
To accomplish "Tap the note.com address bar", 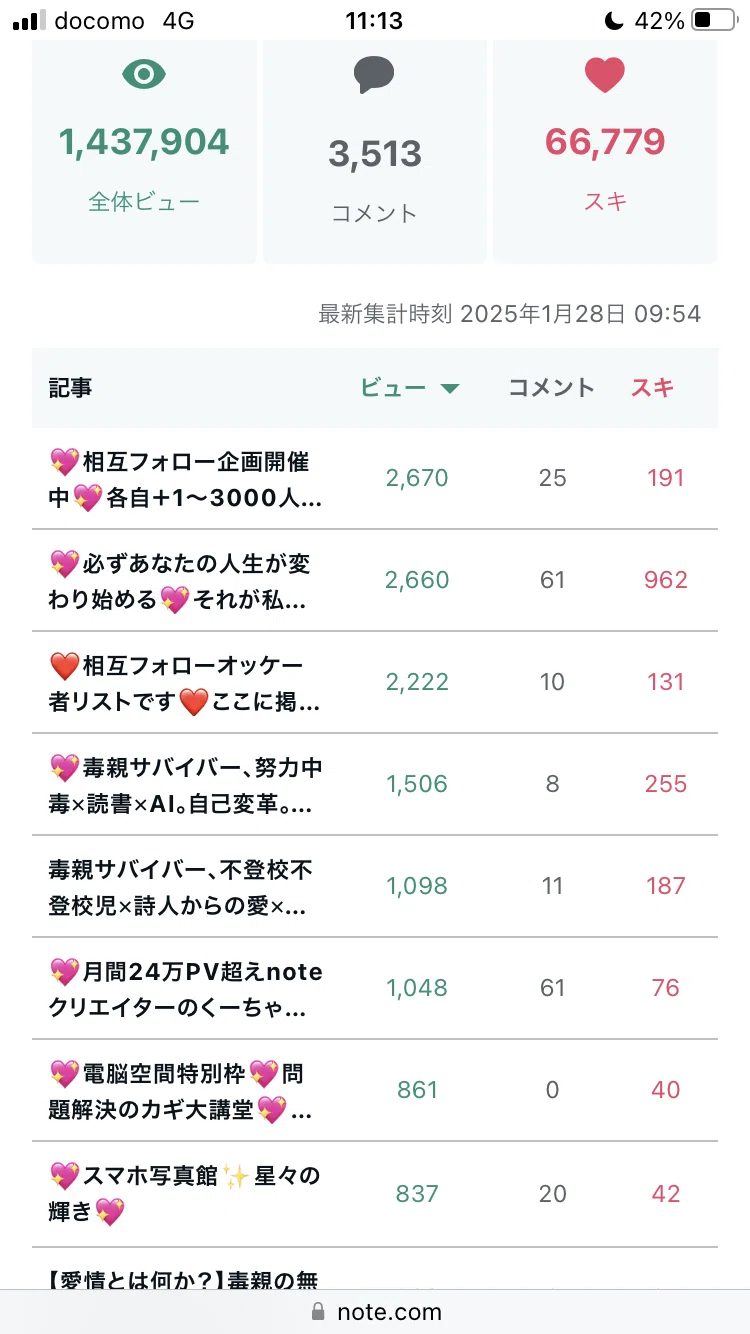I will point(375,1311).
